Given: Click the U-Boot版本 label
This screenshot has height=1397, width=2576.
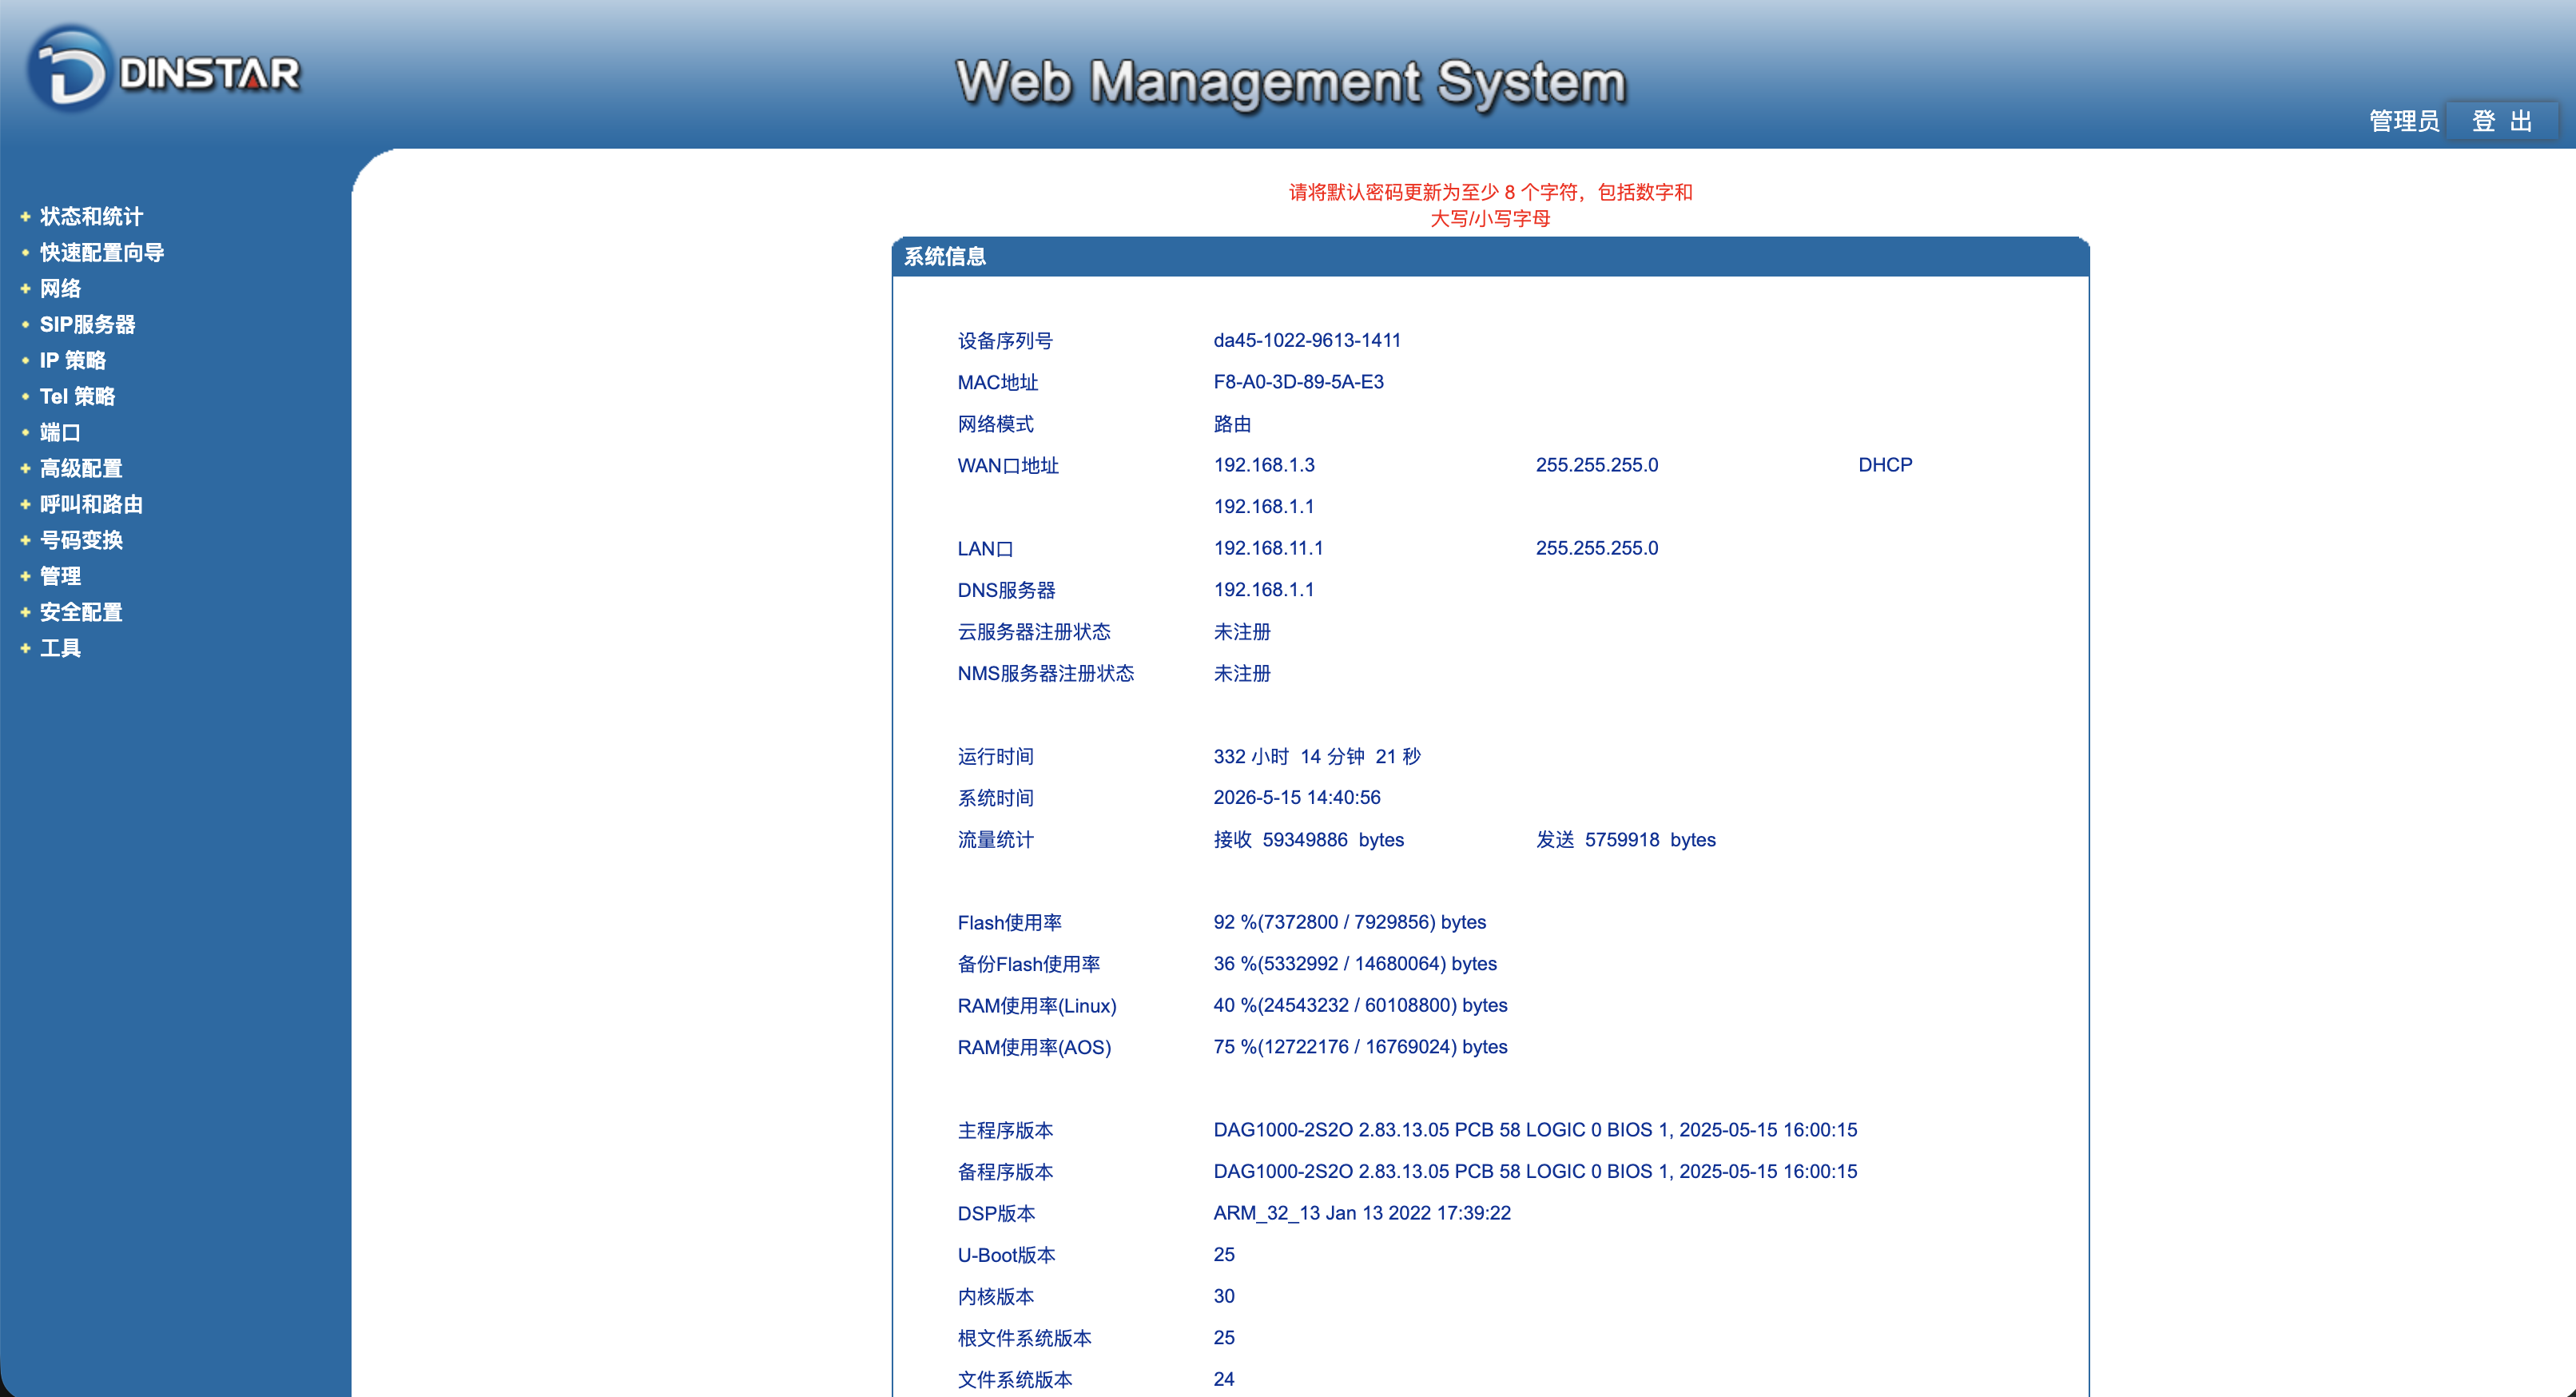Looking at the screenshot, I should (1006, 1255).
